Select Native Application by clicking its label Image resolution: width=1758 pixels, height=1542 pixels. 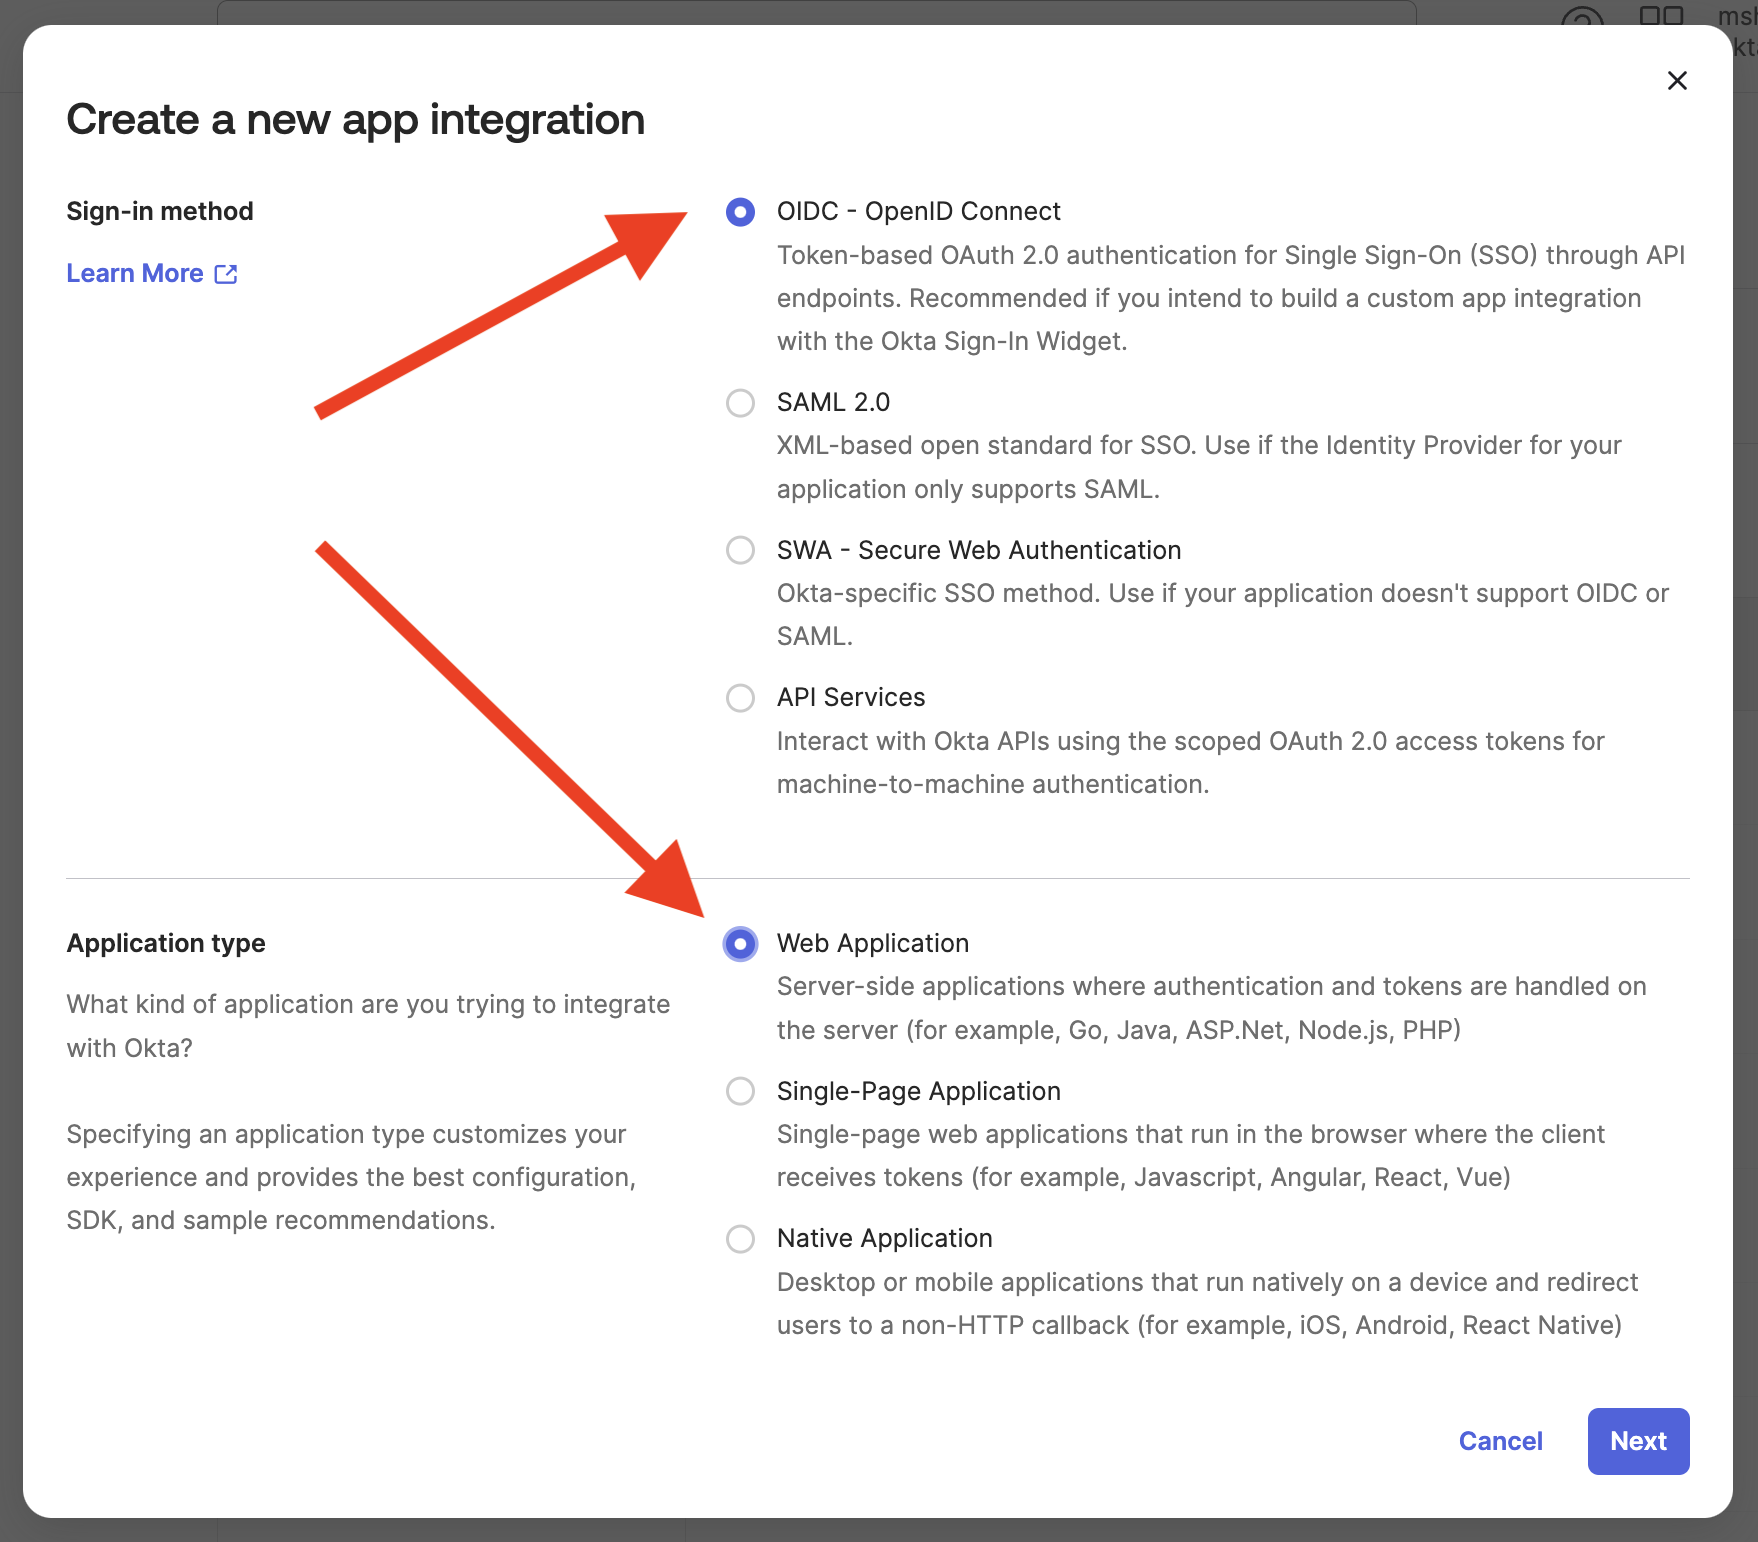(x=884, y=1238)
